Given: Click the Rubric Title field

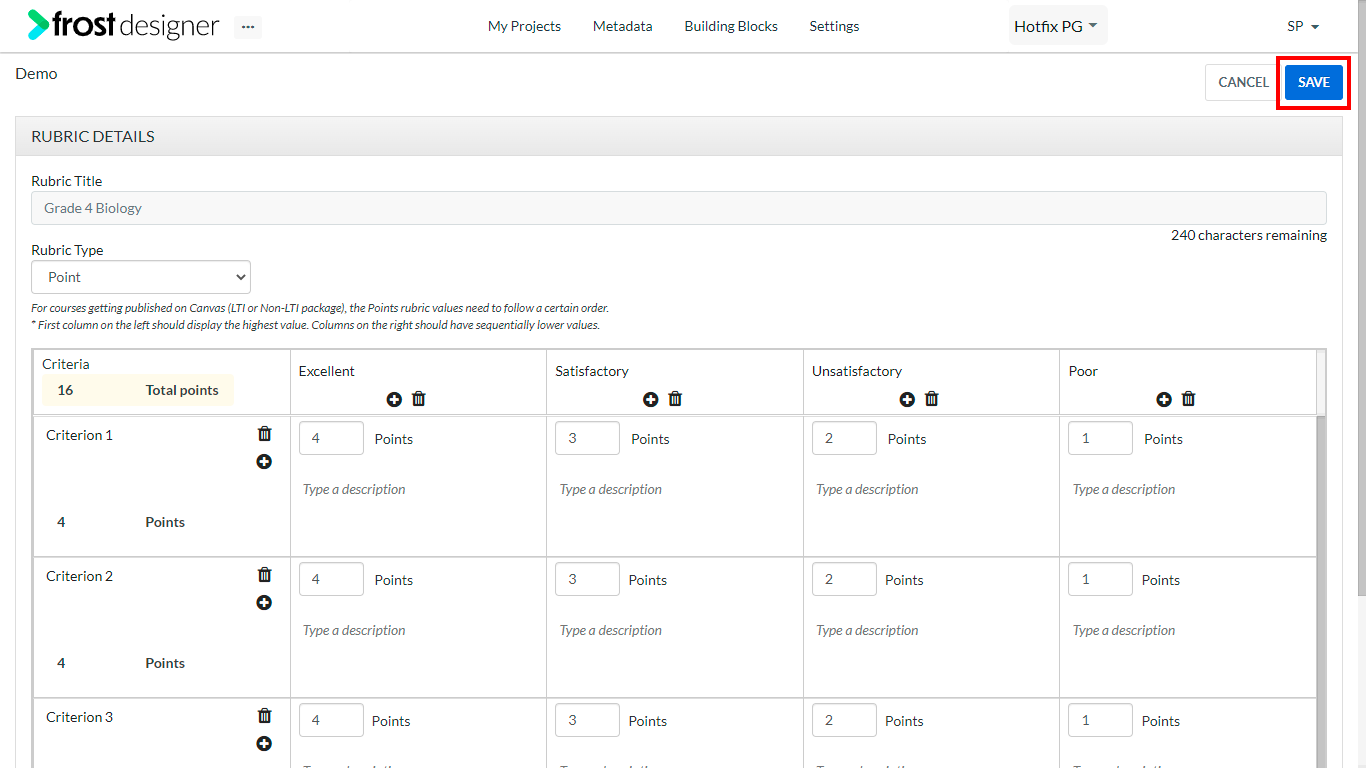Looking at the screenshot, I should point(679,208).
